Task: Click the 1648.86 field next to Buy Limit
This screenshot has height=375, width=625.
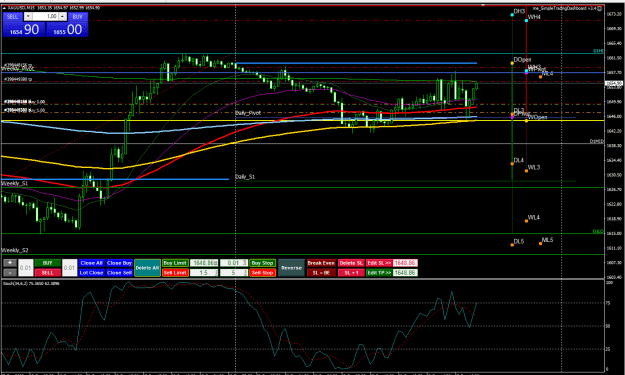Action: 204,263
